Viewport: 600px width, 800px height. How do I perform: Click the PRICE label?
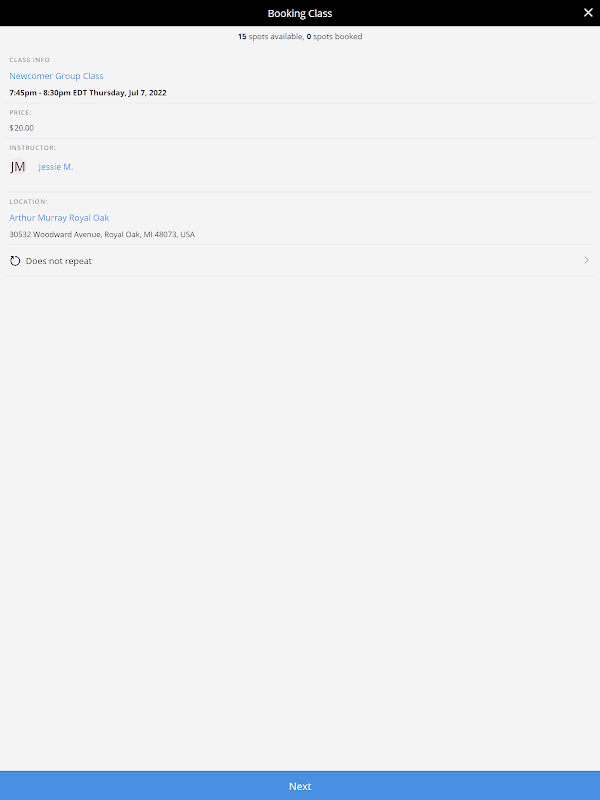(x=20, y=112)
